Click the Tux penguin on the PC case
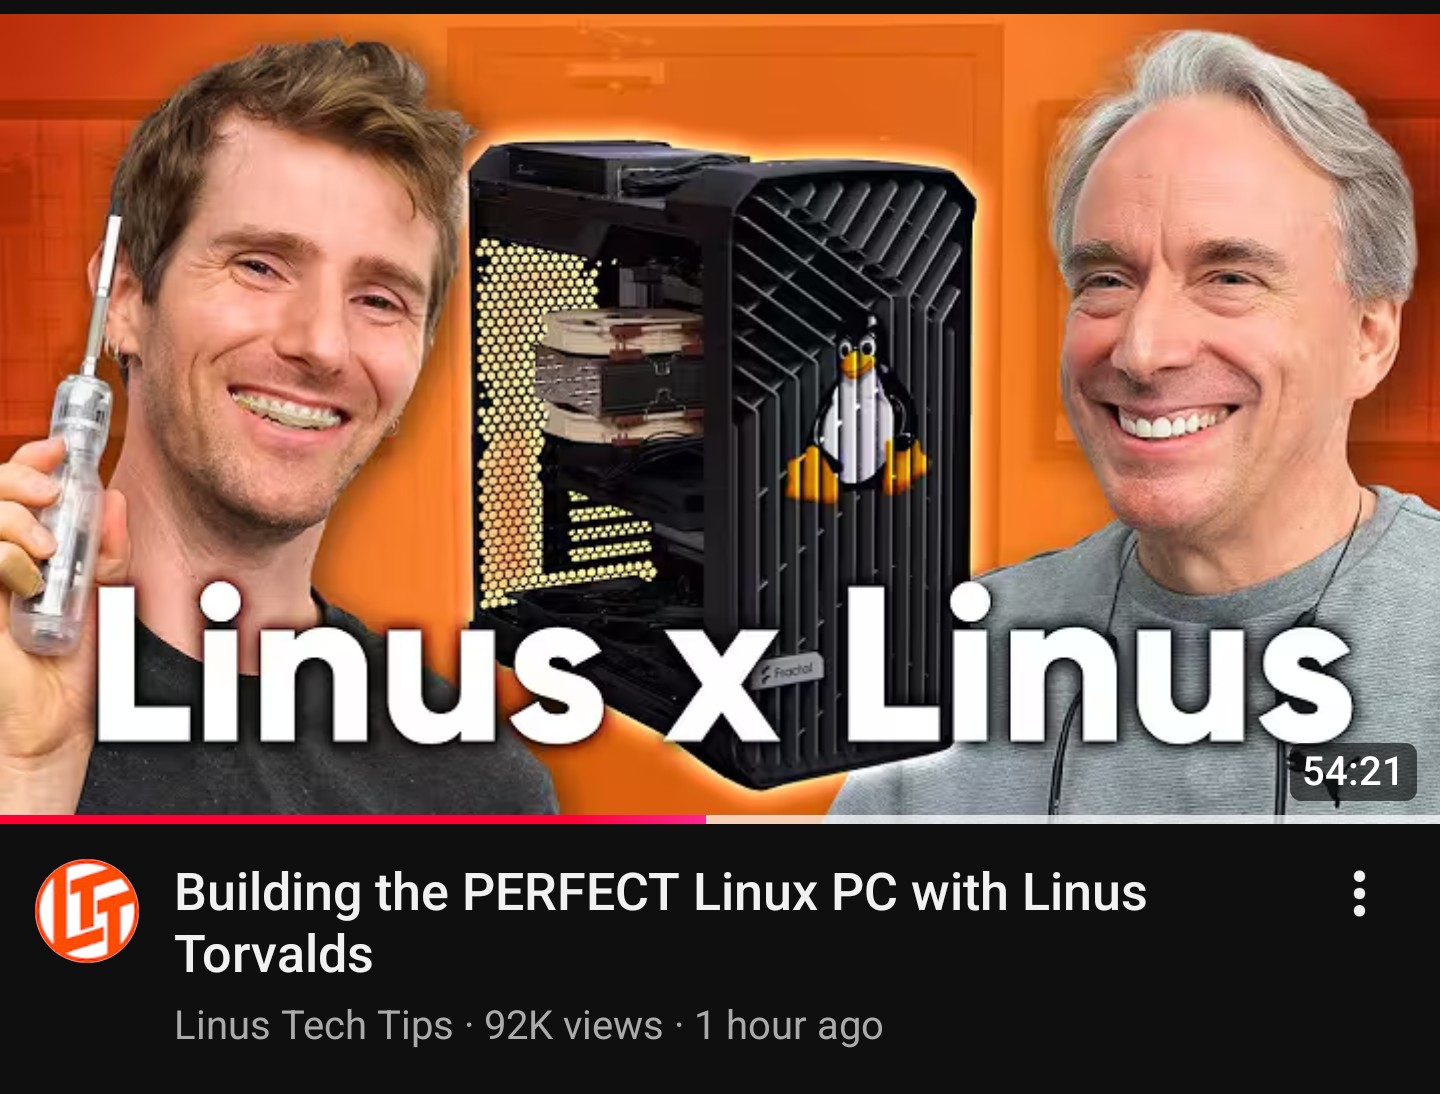 [x=858, y=411]
